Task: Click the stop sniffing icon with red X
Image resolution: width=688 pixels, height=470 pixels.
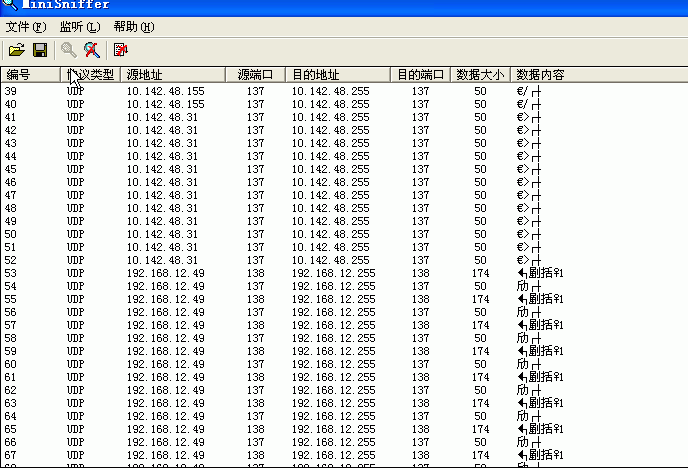Action: 92,49
